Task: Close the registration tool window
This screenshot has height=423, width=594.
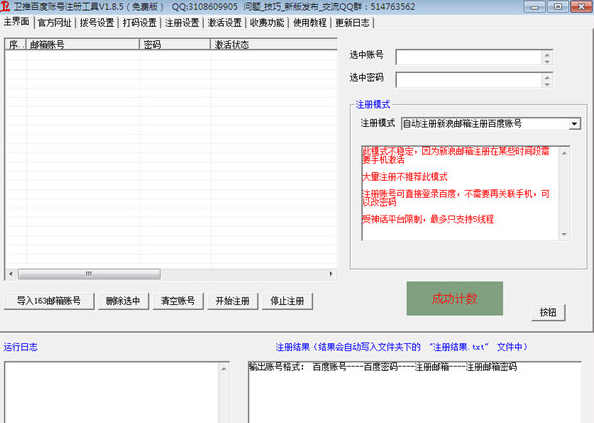Action: pyautogui.click(x=581, y=6)
